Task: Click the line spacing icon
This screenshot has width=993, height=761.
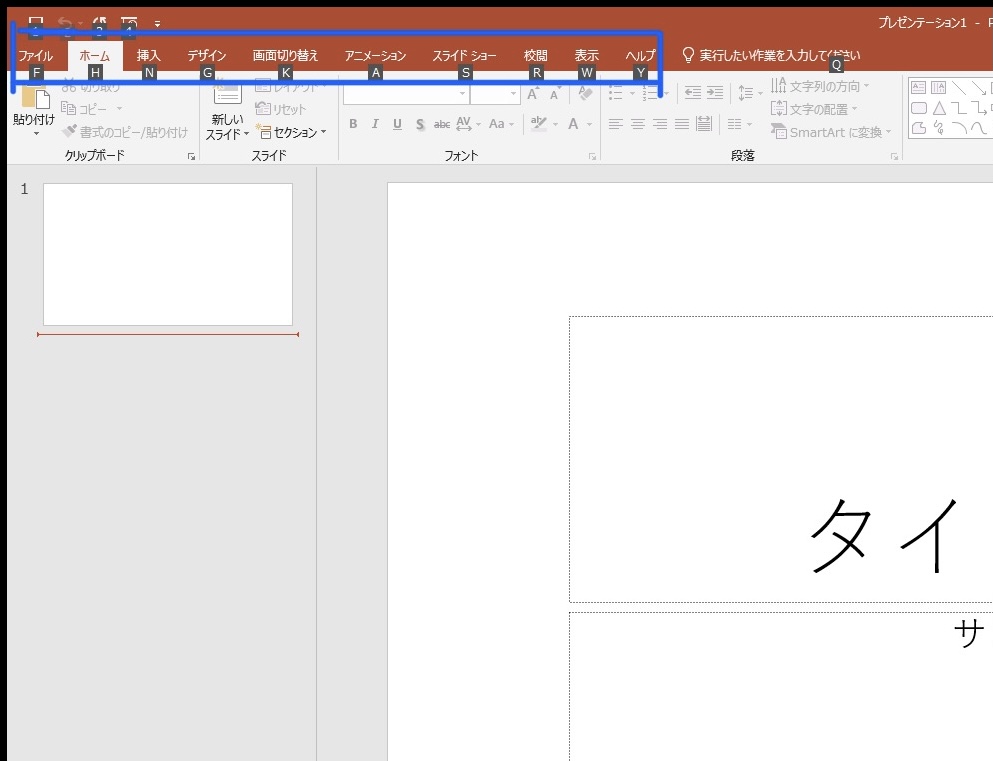Action: (745, 94)
